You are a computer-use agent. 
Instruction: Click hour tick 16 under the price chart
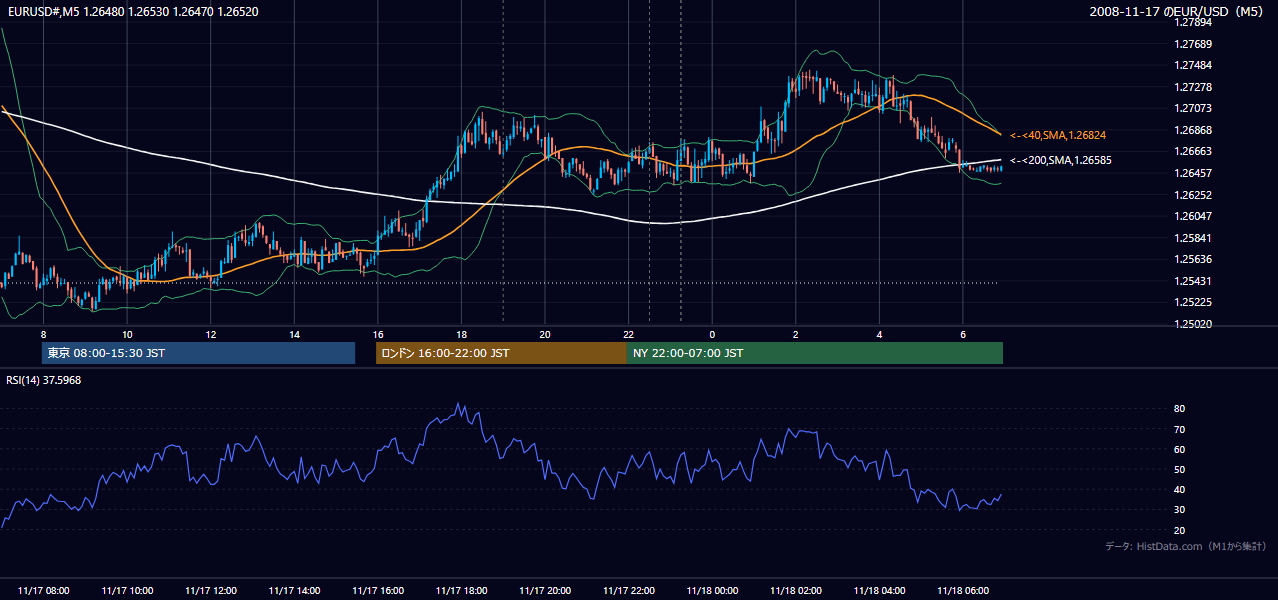[378, 334]
